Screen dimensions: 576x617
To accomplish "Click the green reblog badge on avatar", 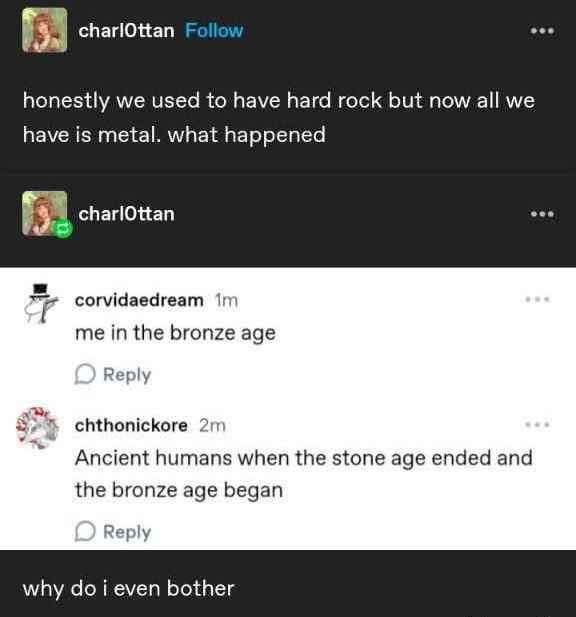I will click(63, 229).
